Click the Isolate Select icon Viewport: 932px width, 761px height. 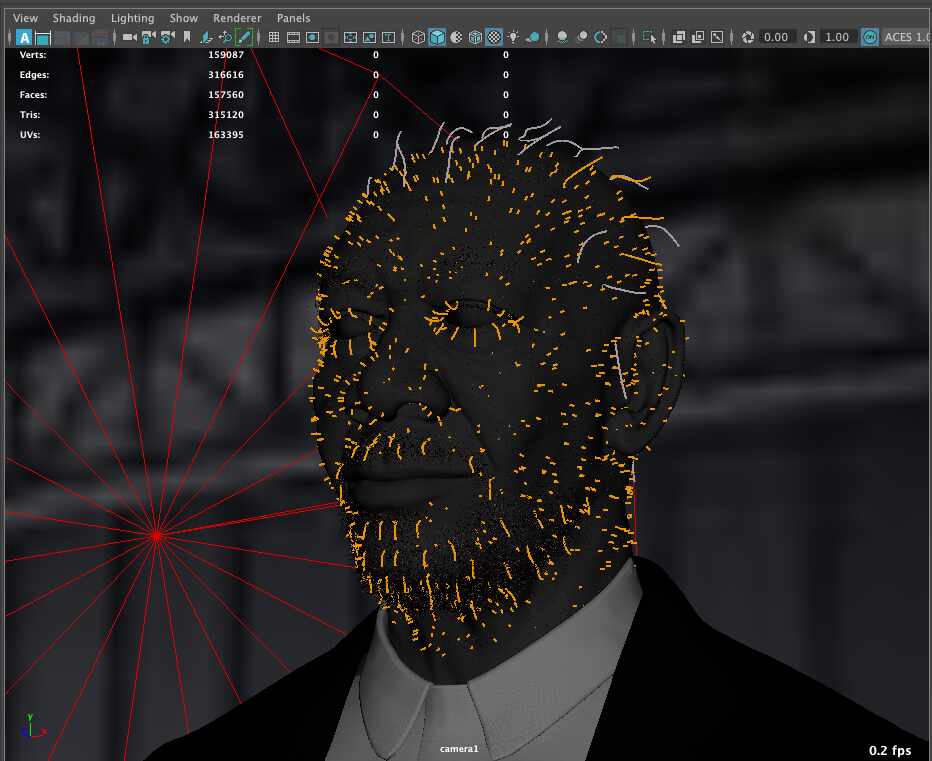click(650, 37)
